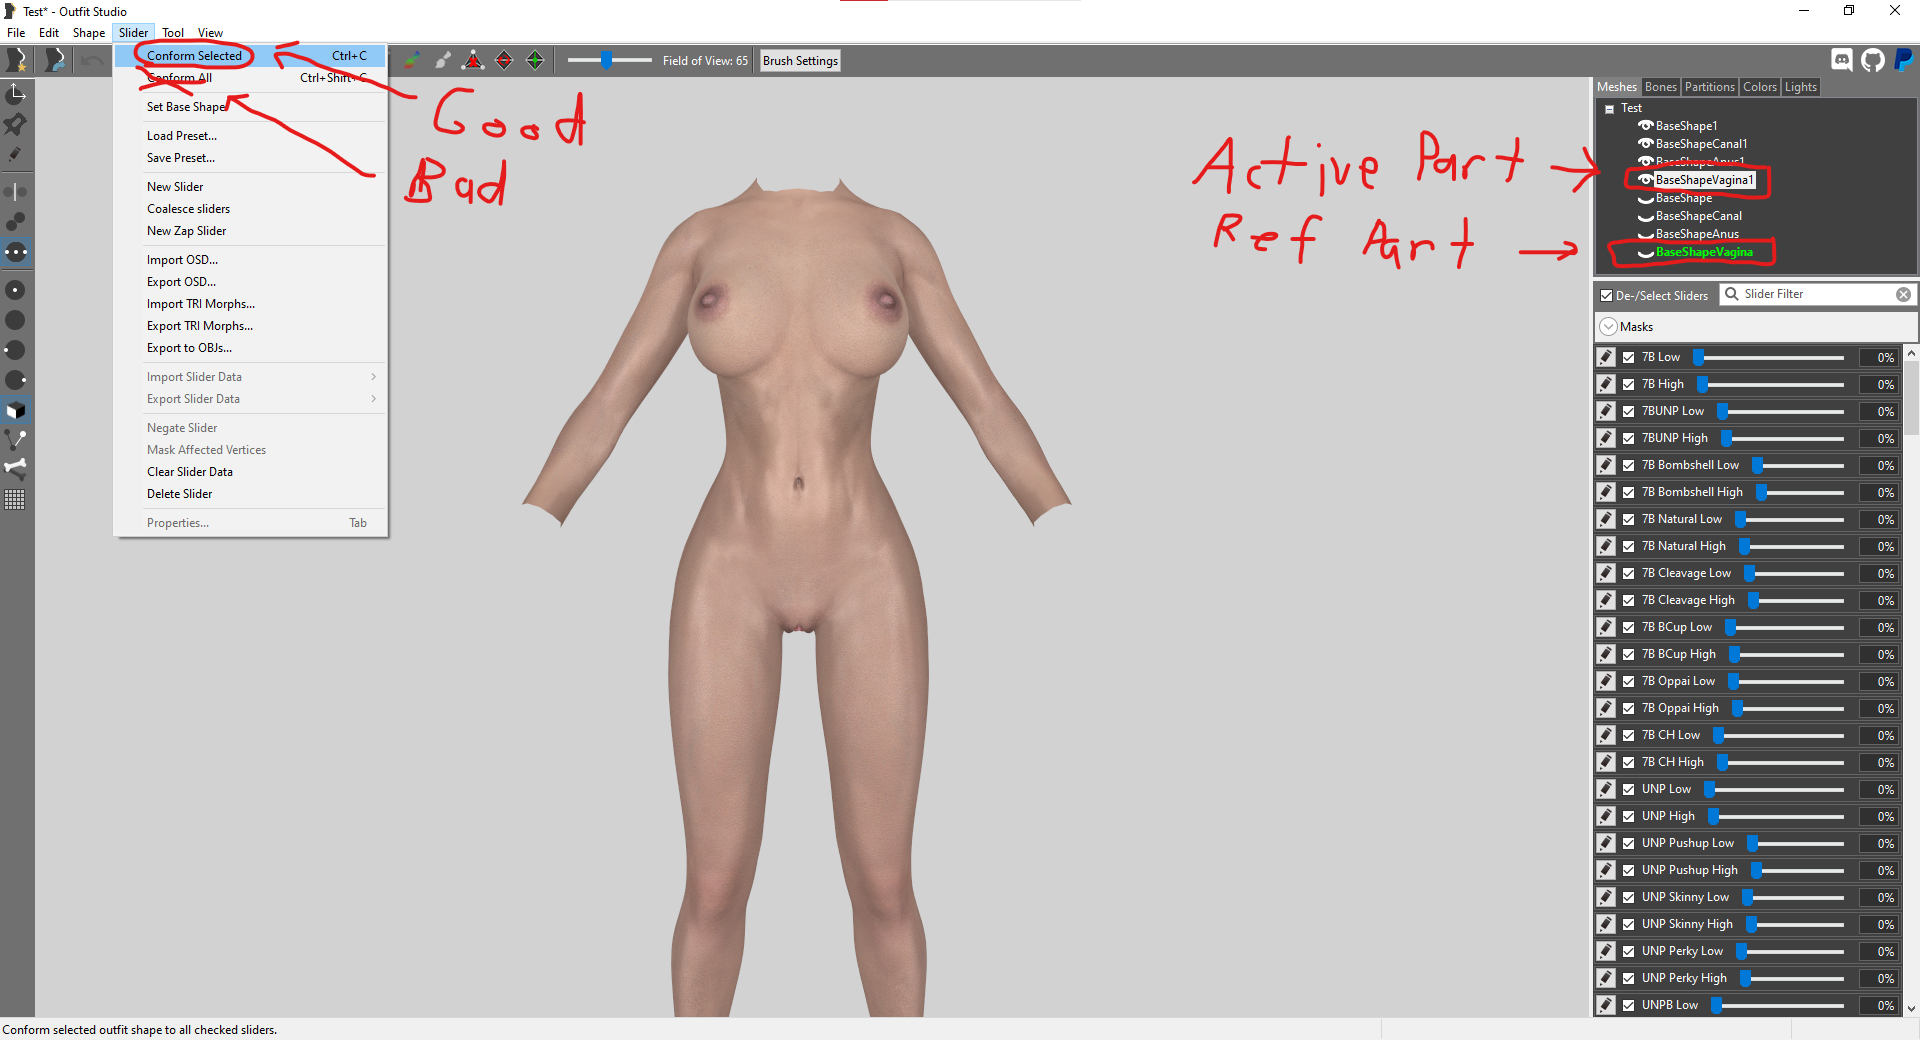Uncheck the 7B Cleavage Low checkbox
1920x1040 pixels.
[1629, 573]
